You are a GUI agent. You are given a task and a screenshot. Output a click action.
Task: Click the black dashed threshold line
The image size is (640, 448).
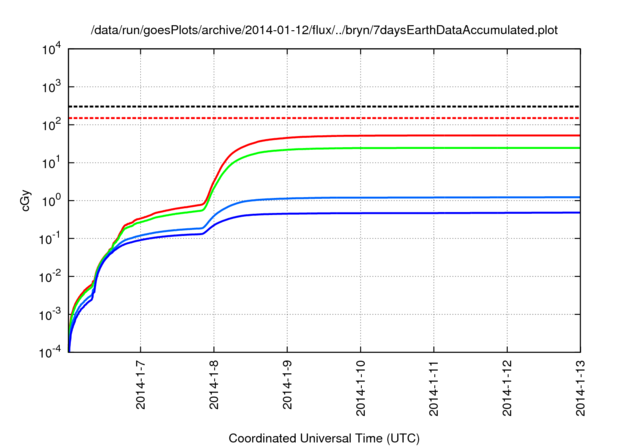[324, 106]
